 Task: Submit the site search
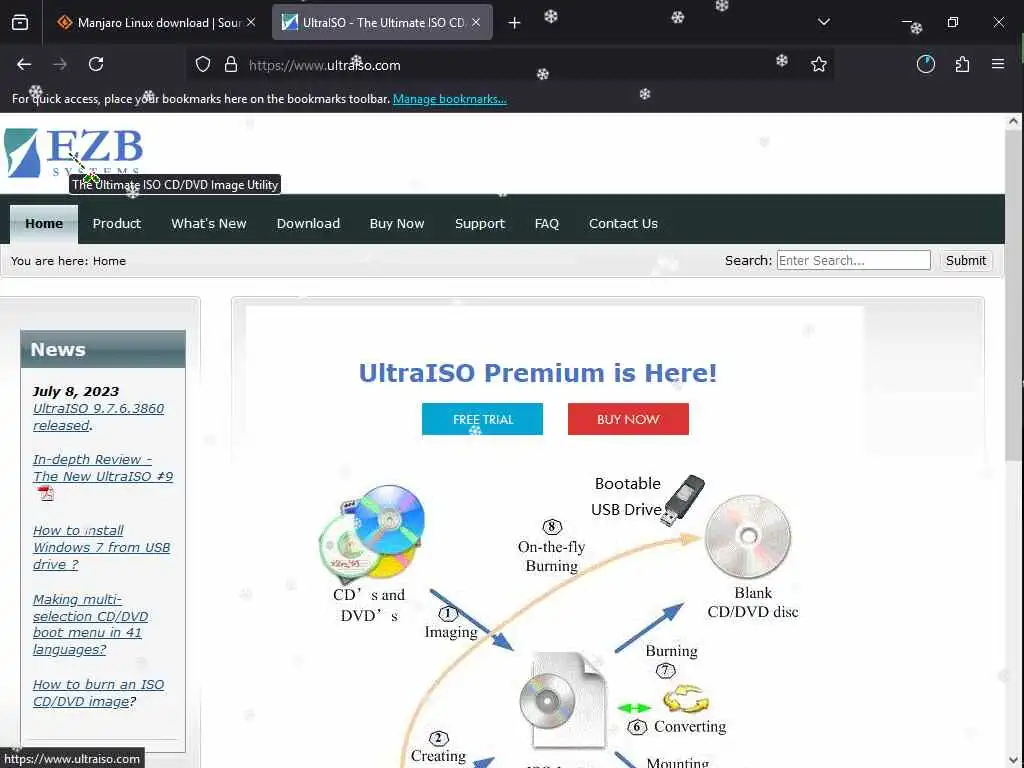click(966, 261)
